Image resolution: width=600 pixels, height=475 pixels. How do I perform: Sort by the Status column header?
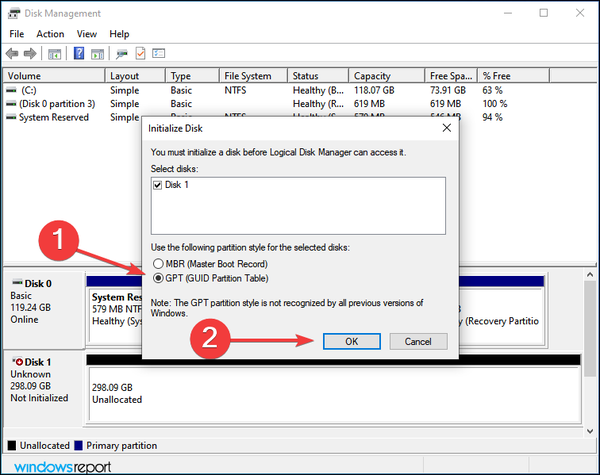[x=318, y=76]
